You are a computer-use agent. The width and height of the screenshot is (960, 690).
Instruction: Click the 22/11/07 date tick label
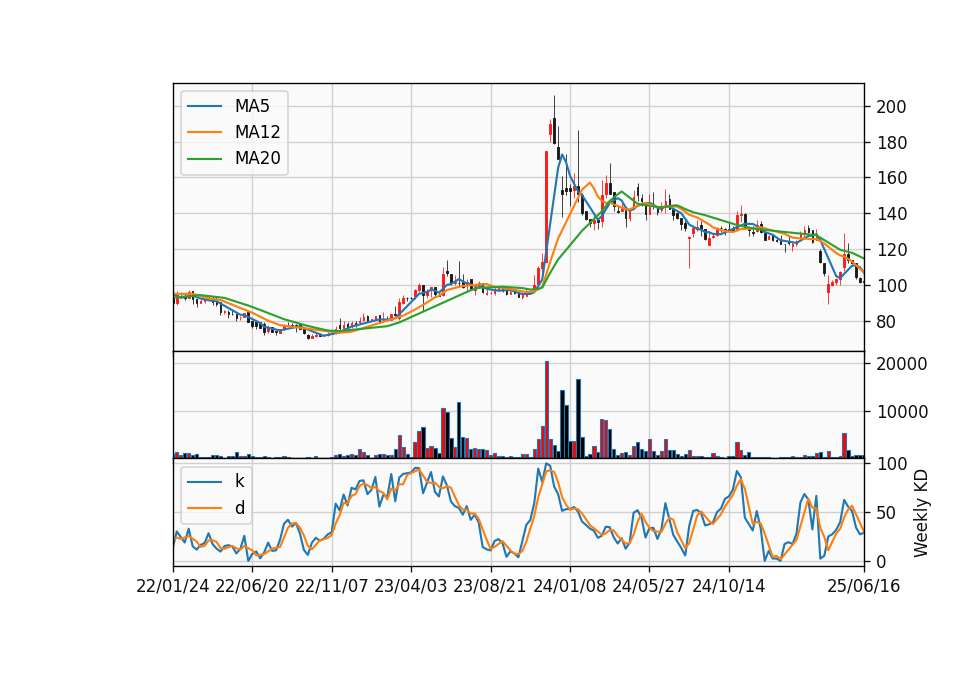(332, 586)
